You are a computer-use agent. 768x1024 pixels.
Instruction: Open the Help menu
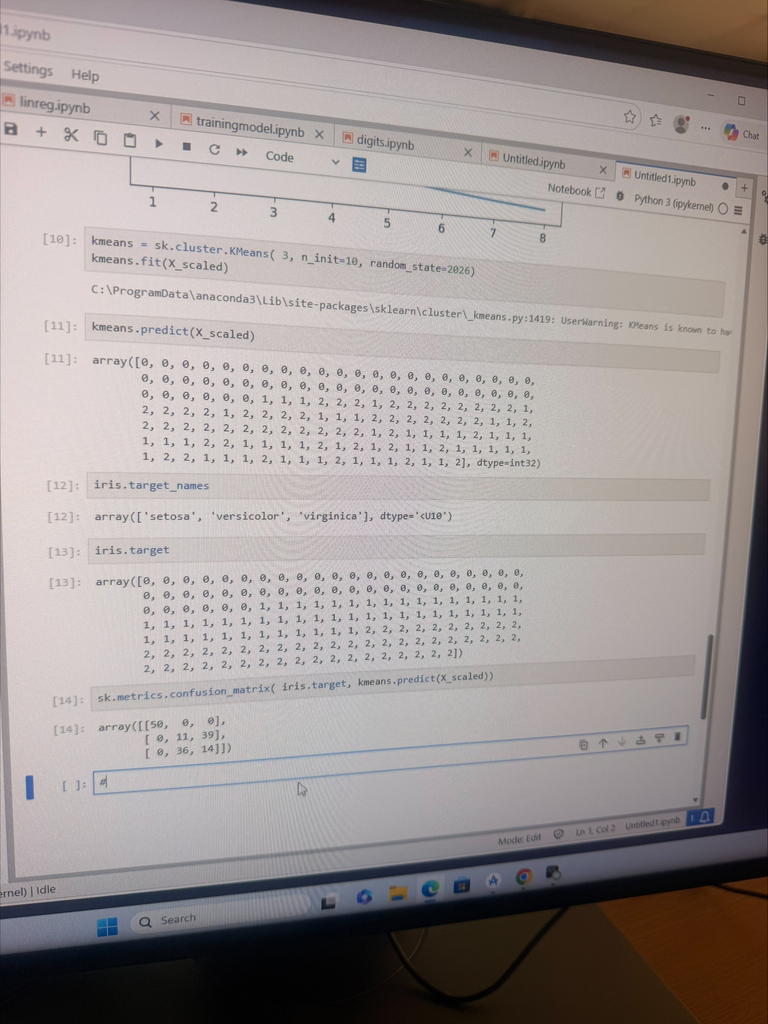(85, 75)
